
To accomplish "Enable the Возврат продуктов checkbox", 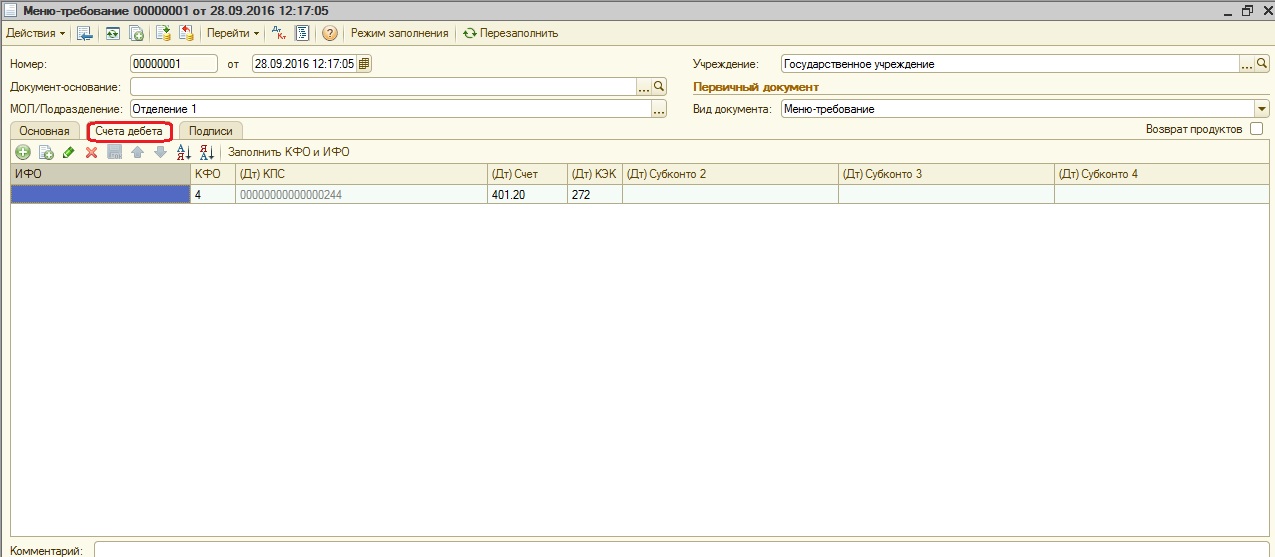I will click(1256, 129).
